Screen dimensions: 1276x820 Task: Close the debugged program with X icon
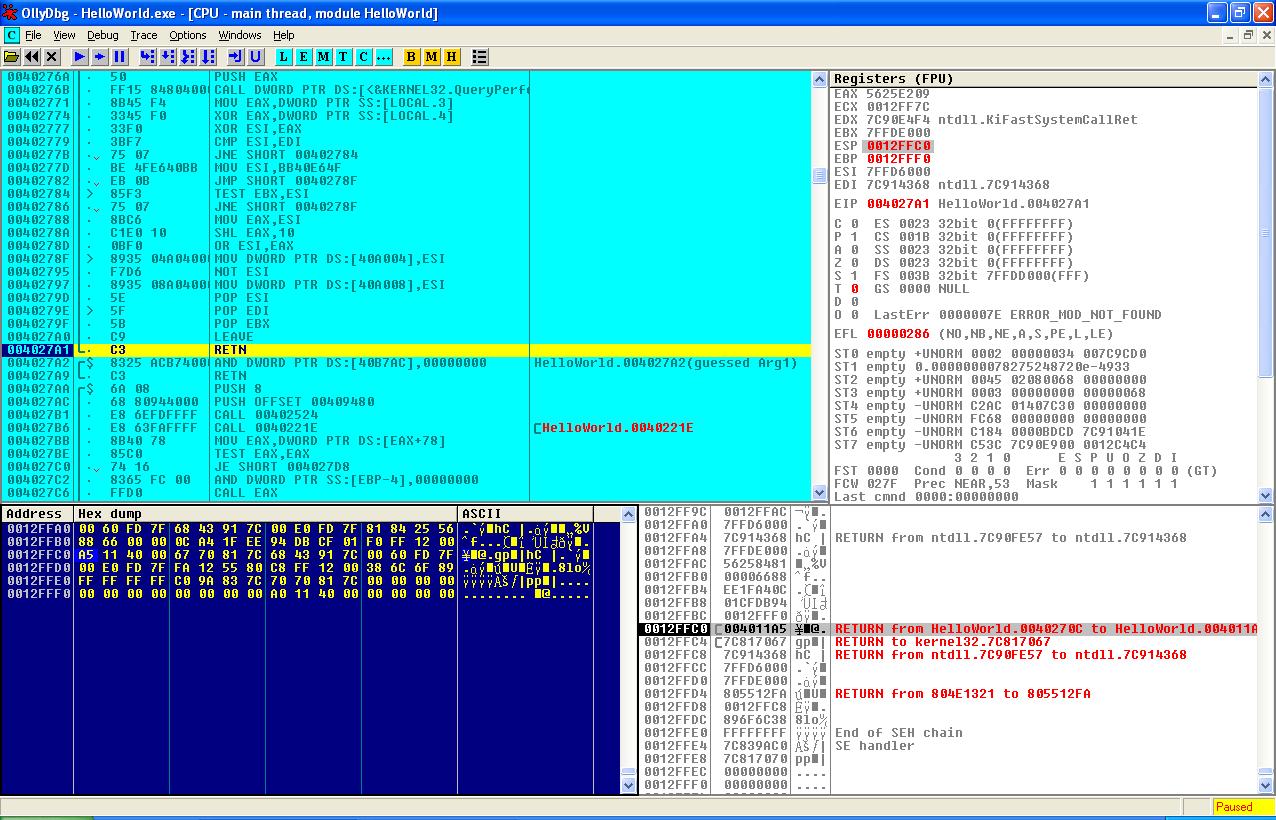pos(52,57)
